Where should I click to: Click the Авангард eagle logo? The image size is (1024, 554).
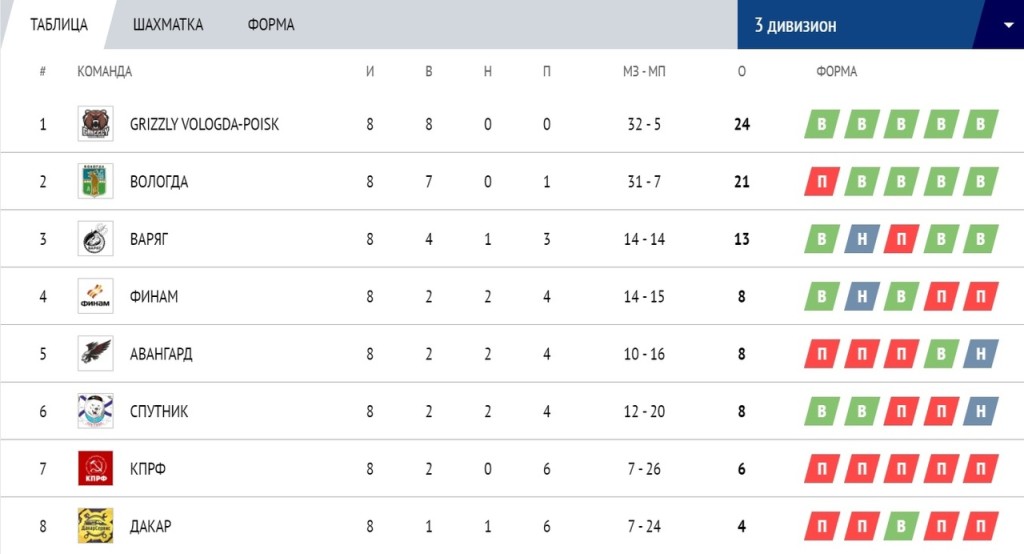click(95, 353)
